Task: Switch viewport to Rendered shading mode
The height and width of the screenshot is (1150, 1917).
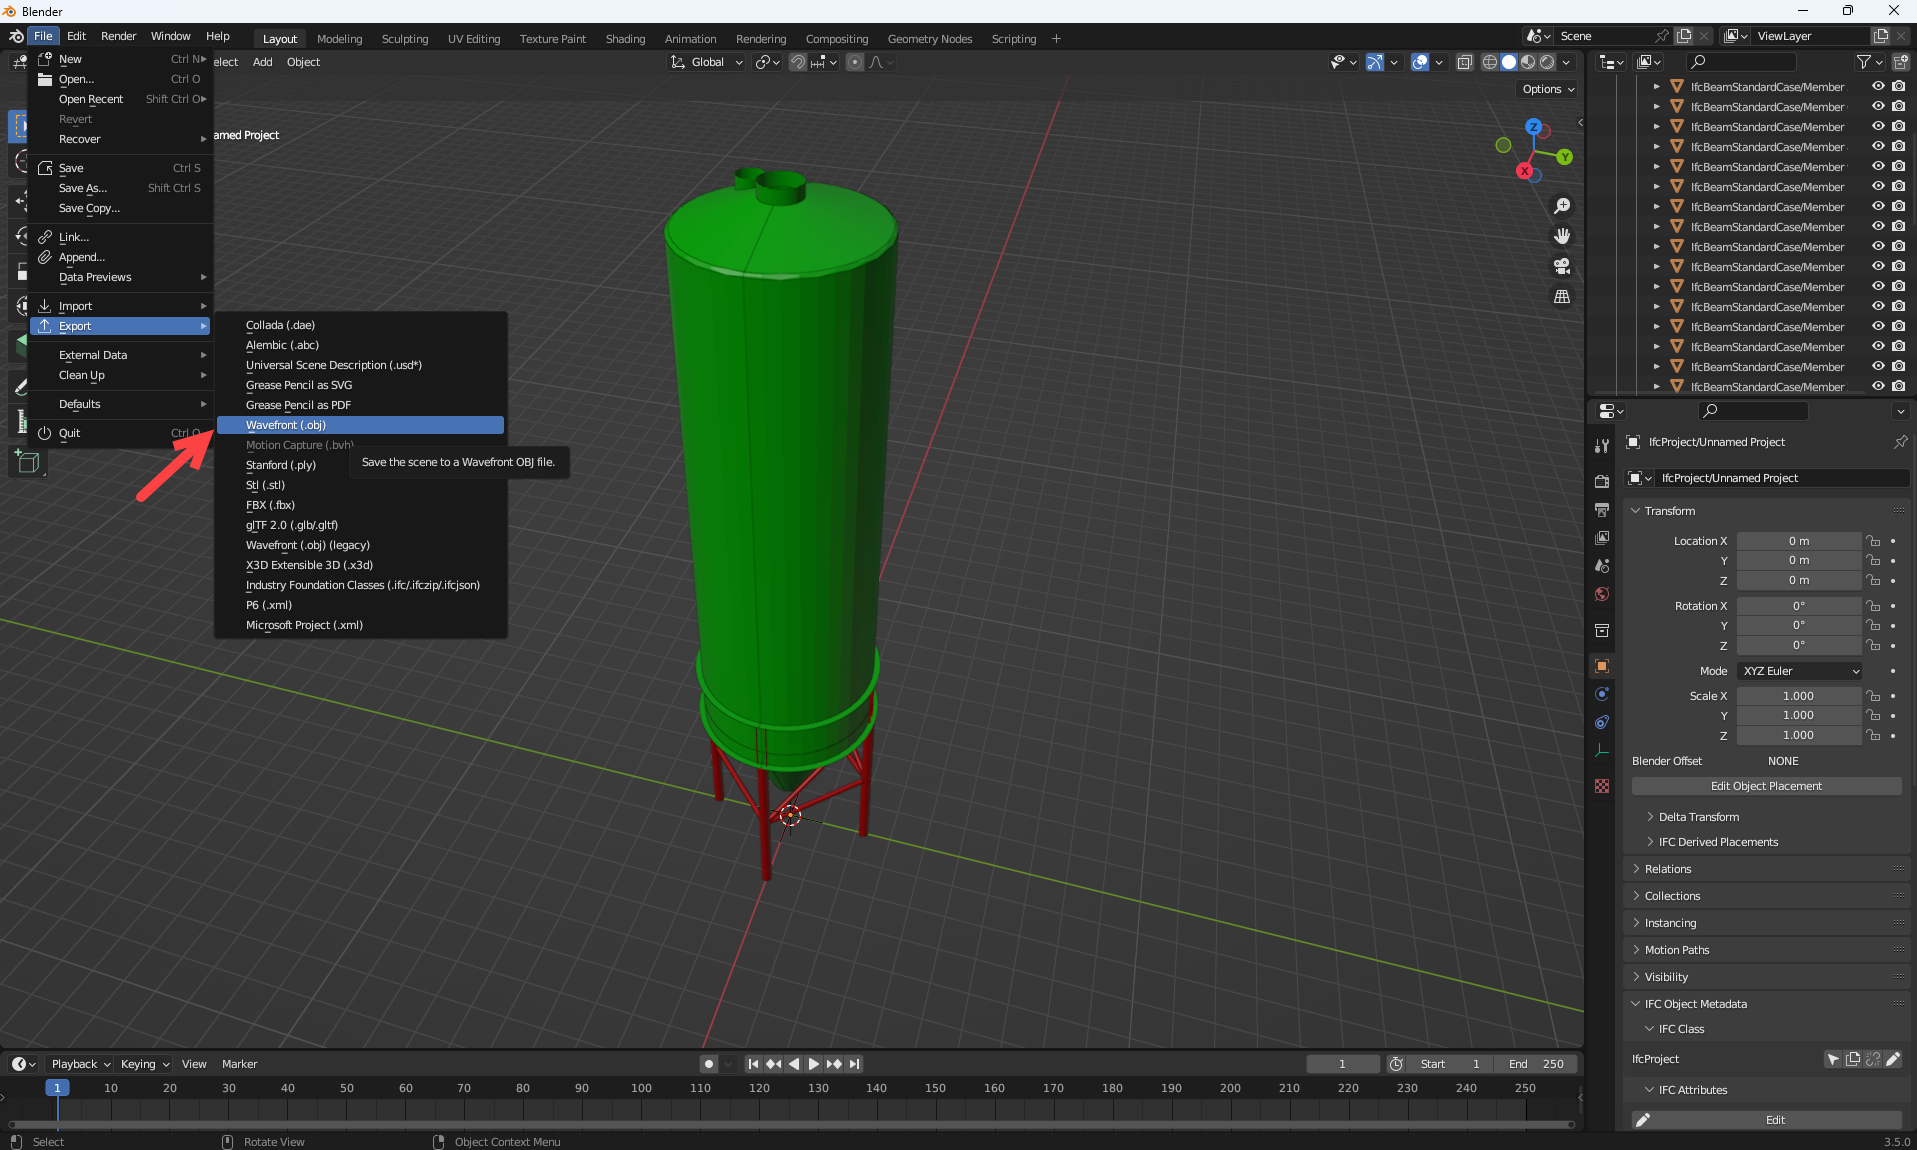Action: pyautogui.click(x=1548, y=62)
